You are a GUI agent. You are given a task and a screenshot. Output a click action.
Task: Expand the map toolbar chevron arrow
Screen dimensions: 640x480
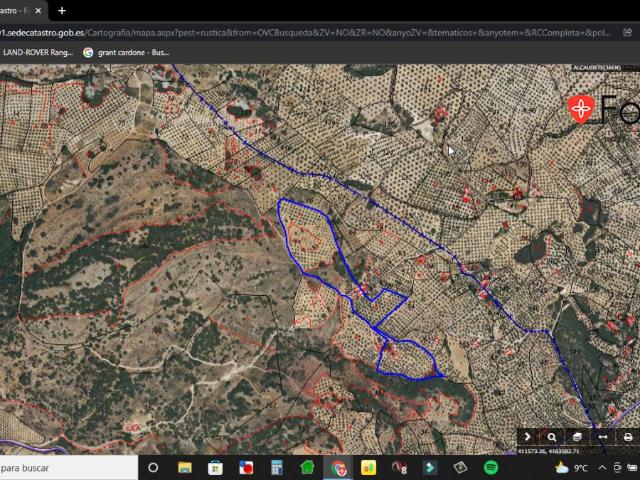click(x=527, y=437)
